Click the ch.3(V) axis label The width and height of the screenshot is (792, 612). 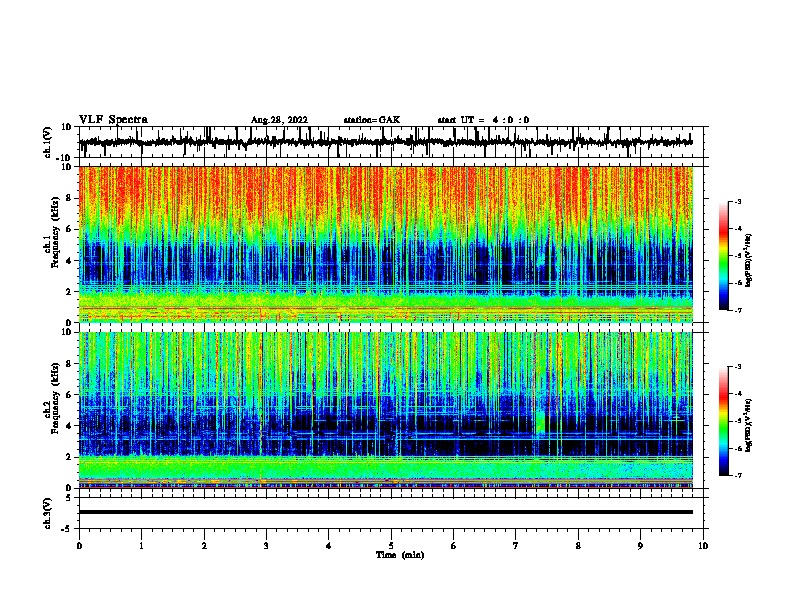48,513
